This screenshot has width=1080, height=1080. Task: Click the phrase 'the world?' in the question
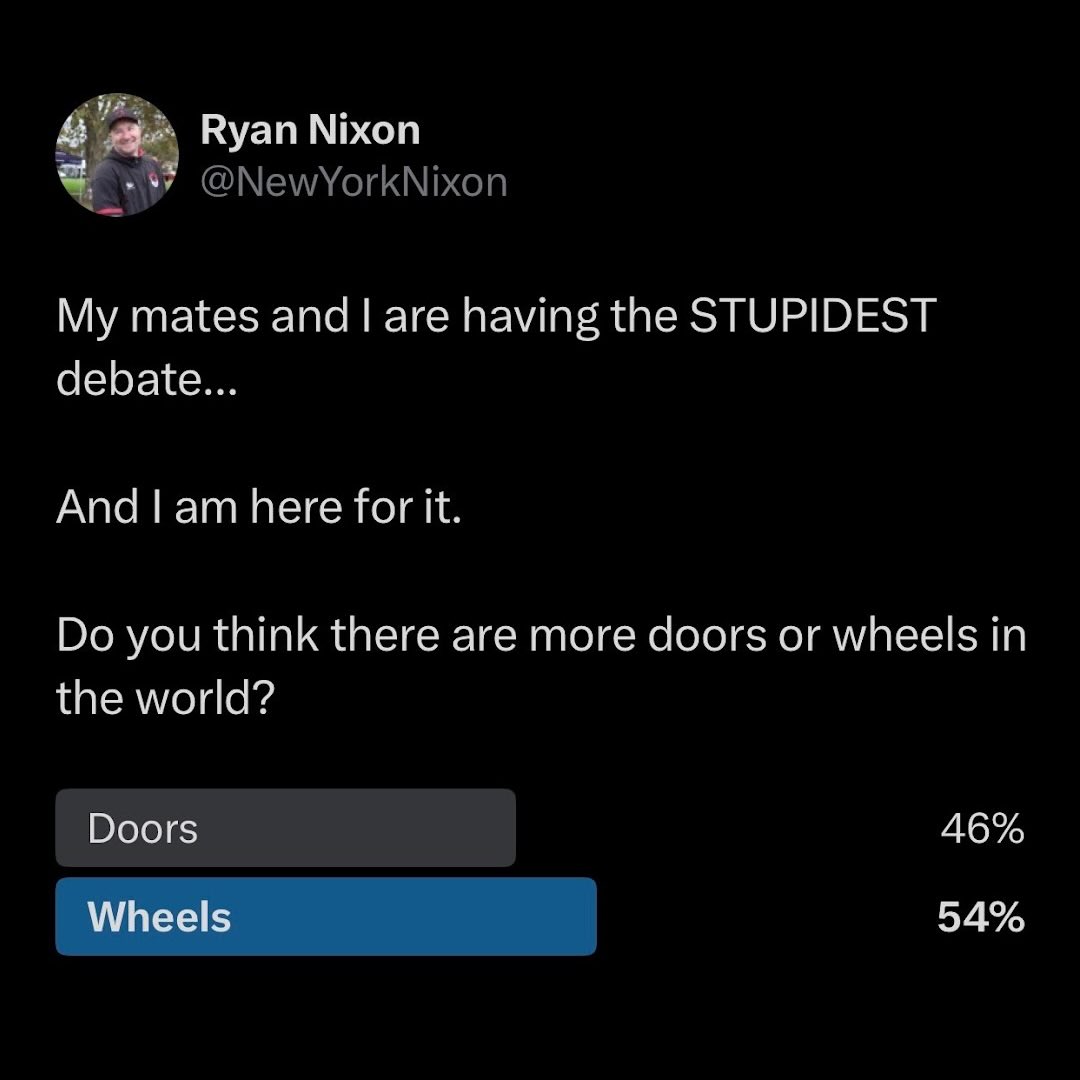coord(166,698)
